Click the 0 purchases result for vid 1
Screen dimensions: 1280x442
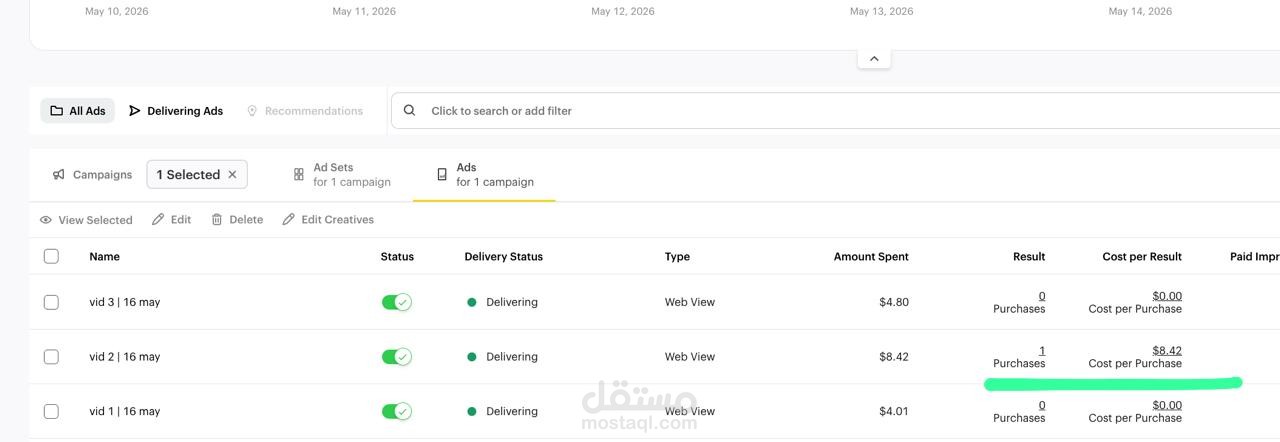coord(1042,406)
